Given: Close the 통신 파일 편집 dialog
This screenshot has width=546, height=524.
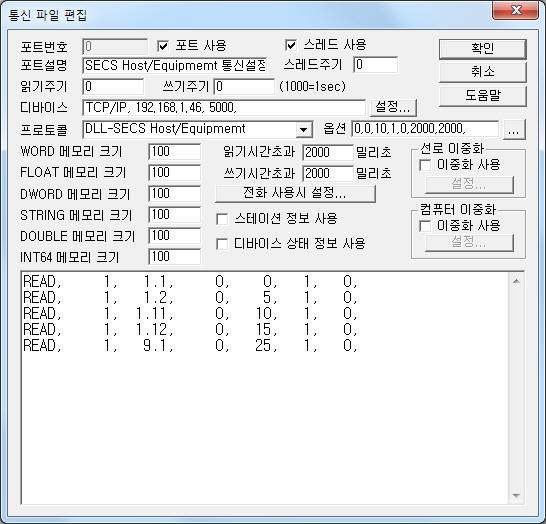Looking at the screenshot, I should [x=516, y=10].
